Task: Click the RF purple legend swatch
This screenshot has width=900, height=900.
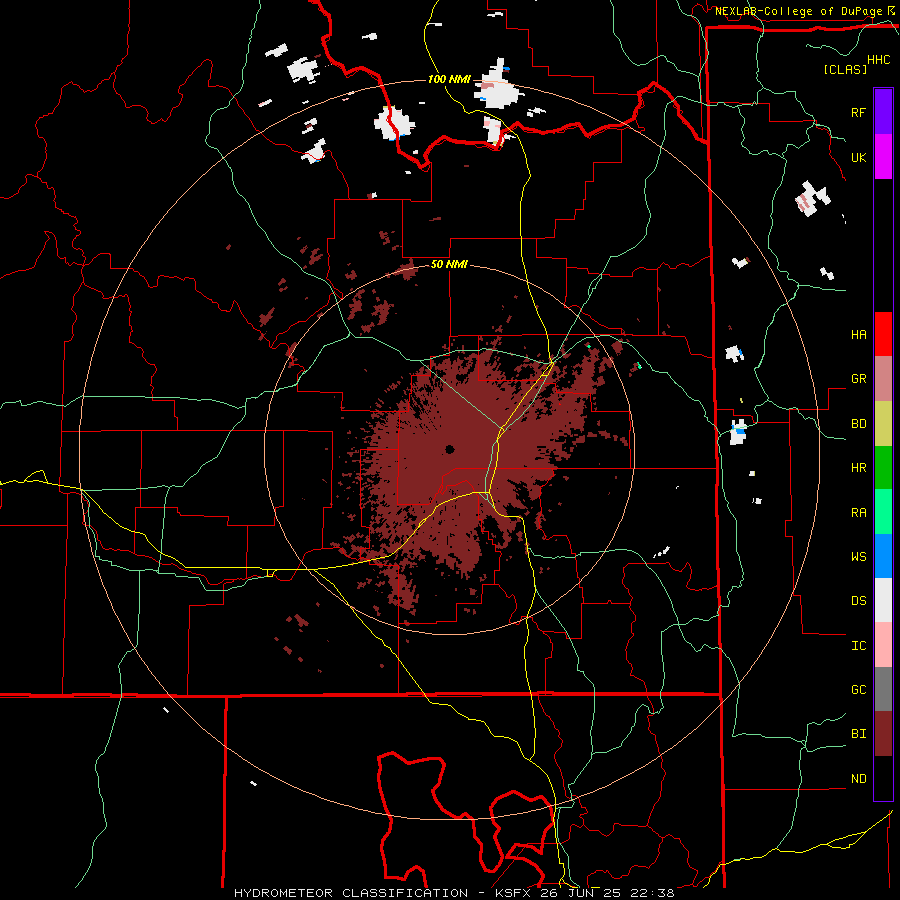Action: click(883, 112)
